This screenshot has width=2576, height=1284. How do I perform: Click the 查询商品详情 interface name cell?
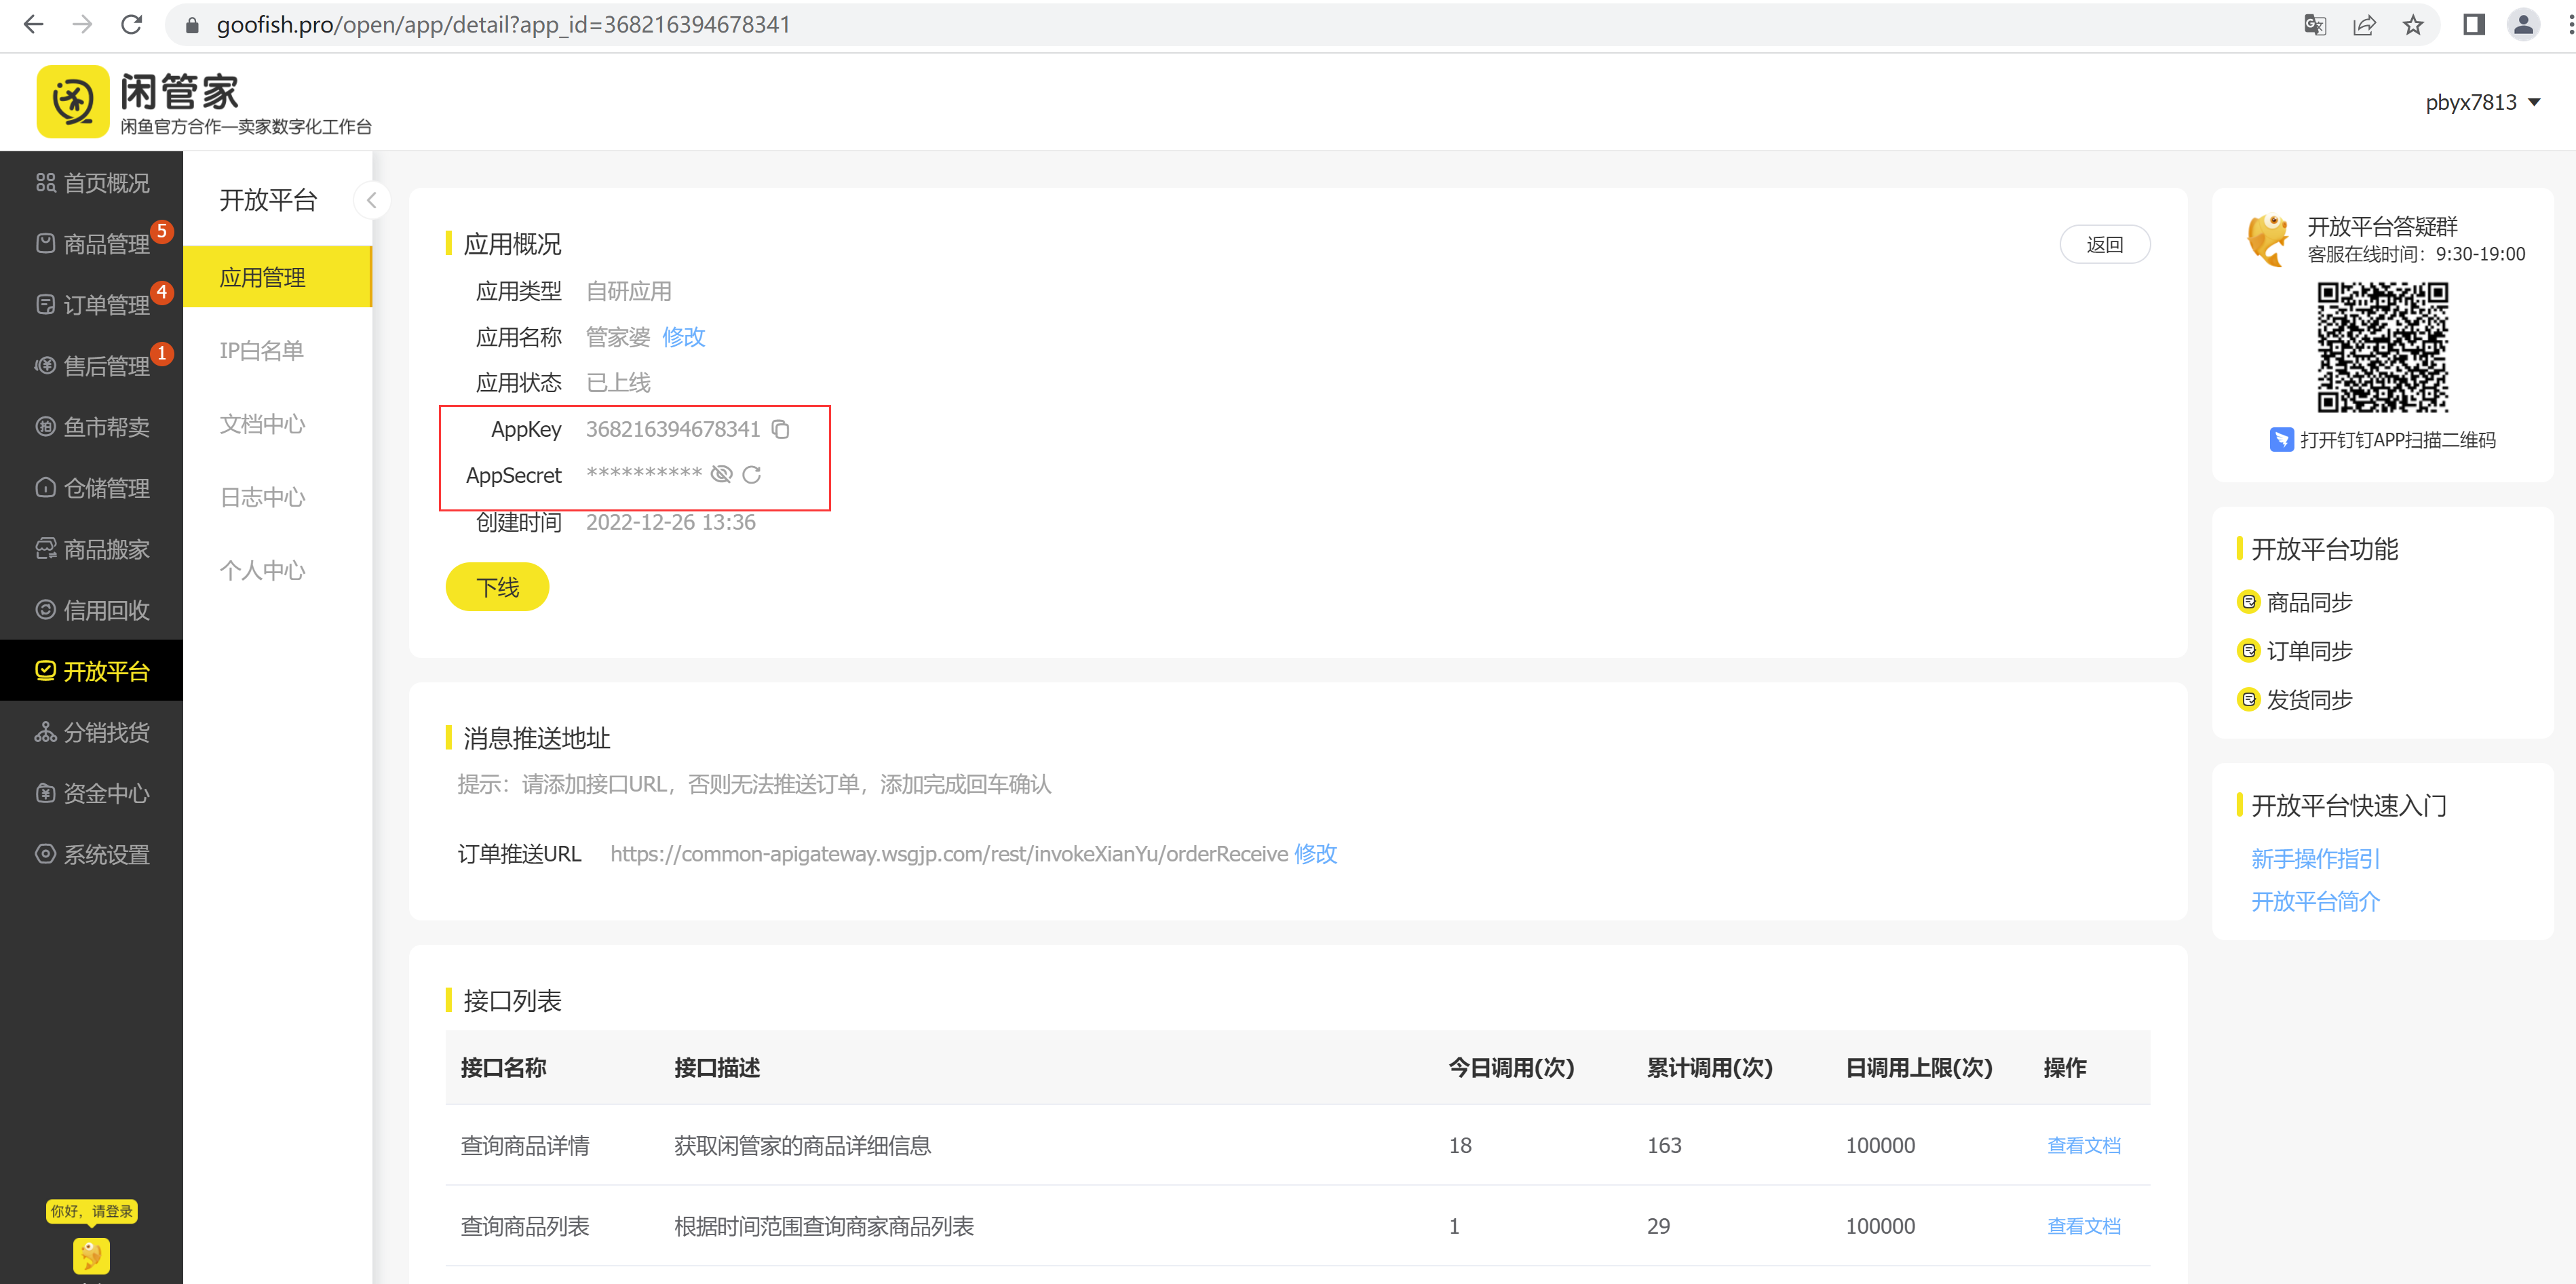click(x=524, y=1146)
